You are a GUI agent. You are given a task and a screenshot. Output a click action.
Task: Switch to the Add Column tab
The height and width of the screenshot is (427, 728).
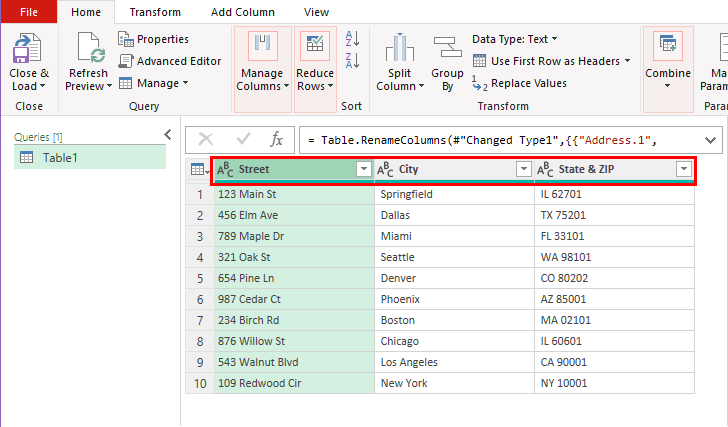pos(242,12)
